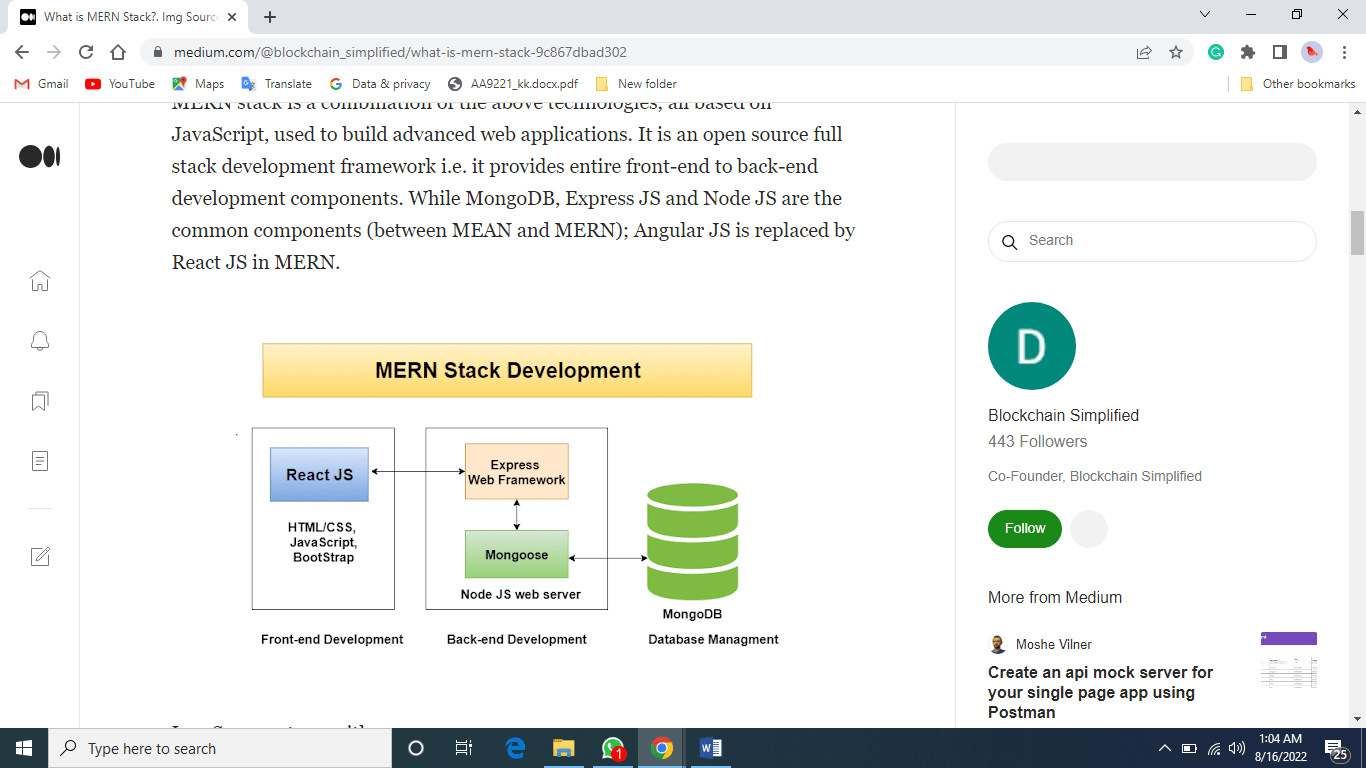Launch Microsoft Edge from taskbar

click(x=516, y=748)
